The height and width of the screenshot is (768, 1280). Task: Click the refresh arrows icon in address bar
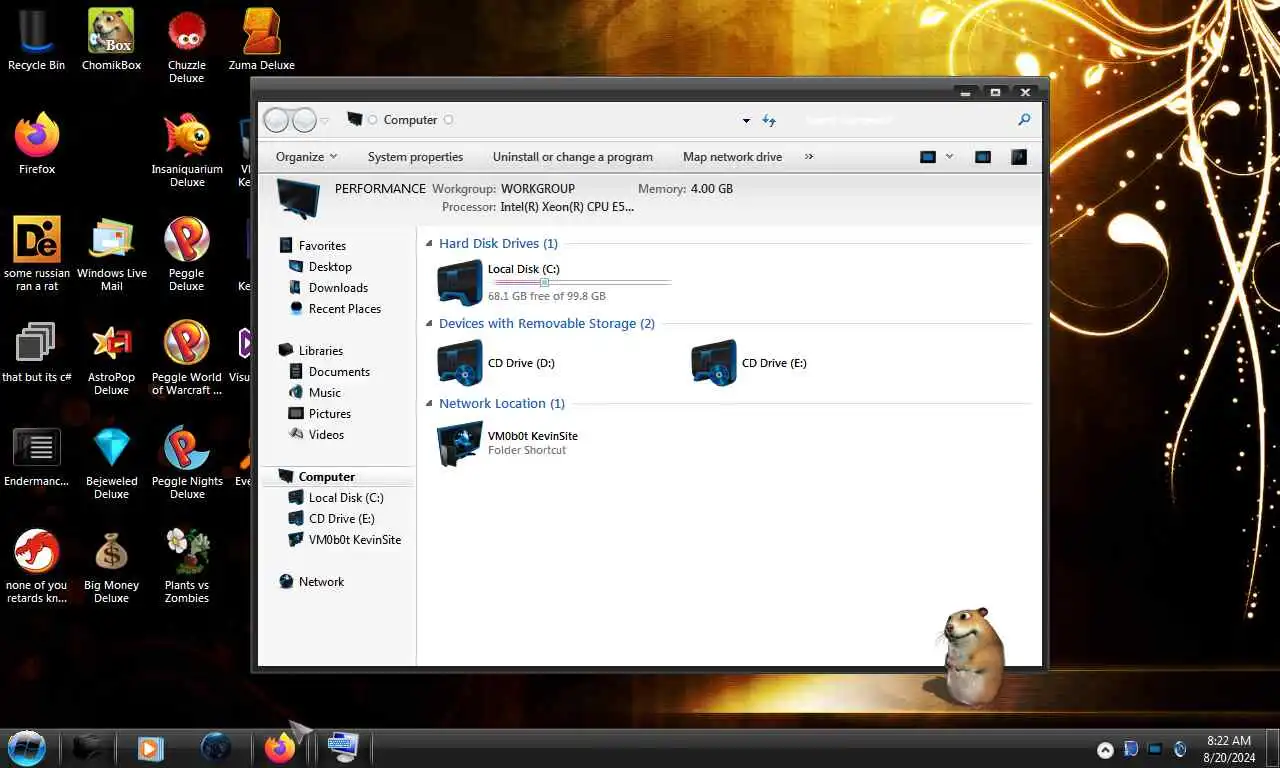point(769,120)
